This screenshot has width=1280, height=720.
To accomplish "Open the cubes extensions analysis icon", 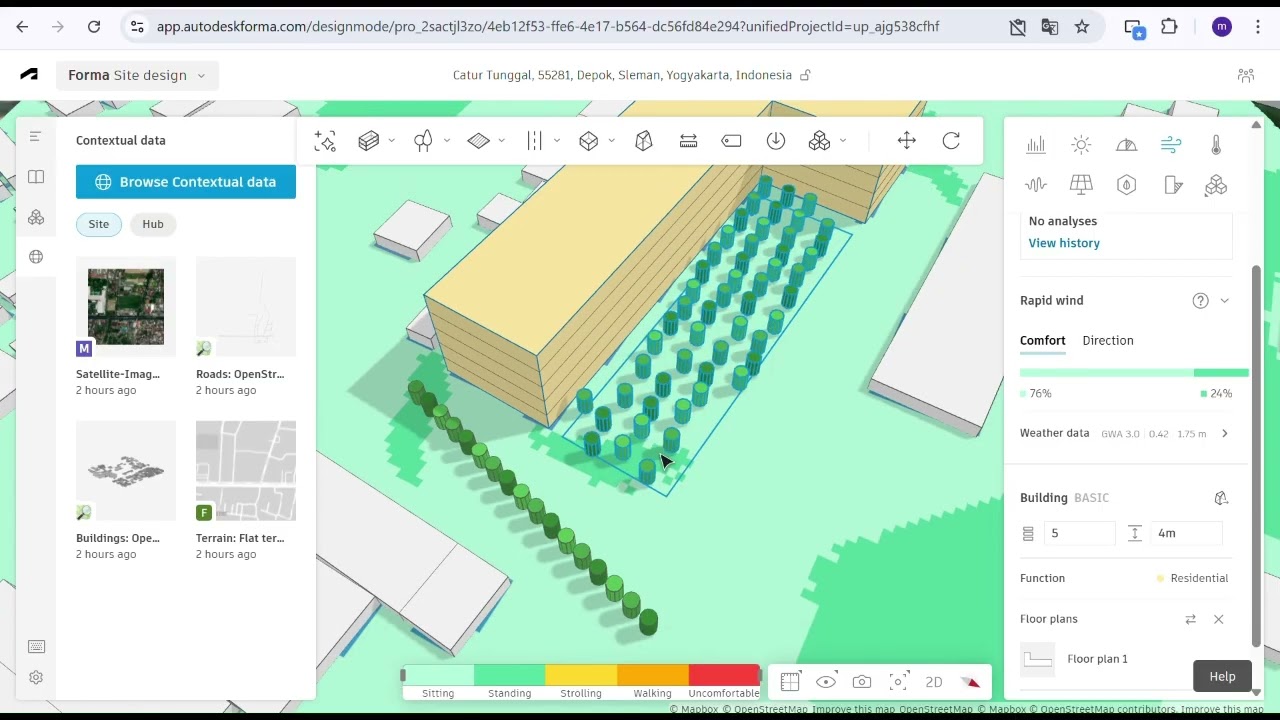I will pyautogui.click(x=1216, y=185).
